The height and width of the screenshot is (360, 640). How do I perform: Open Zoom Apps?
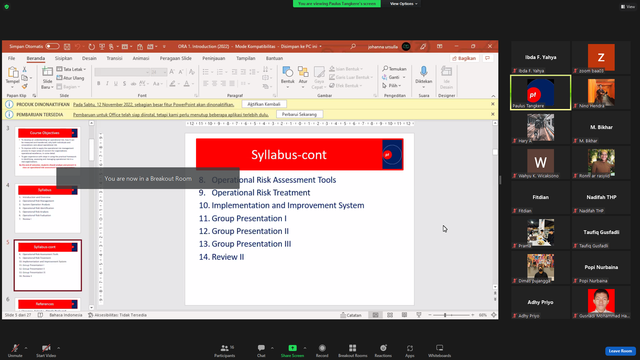point(410,350)
